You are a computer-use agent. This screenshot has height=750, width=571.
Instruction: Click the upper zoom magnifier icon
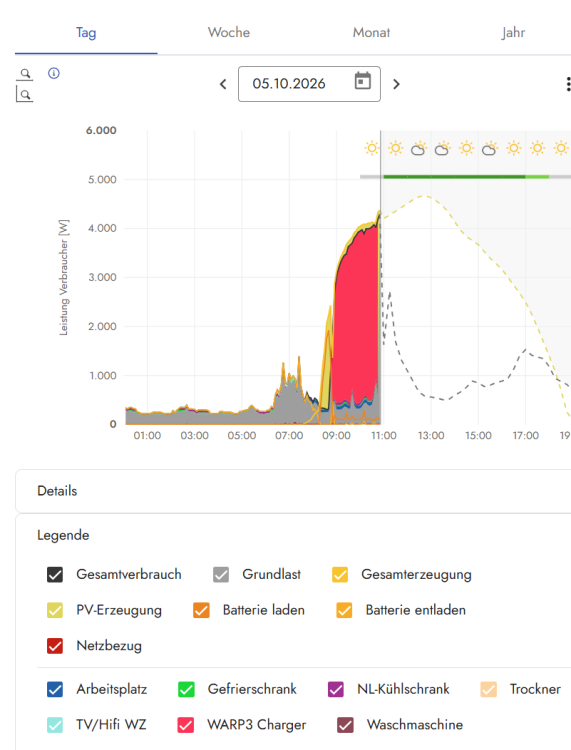click(x=25, y=74)
